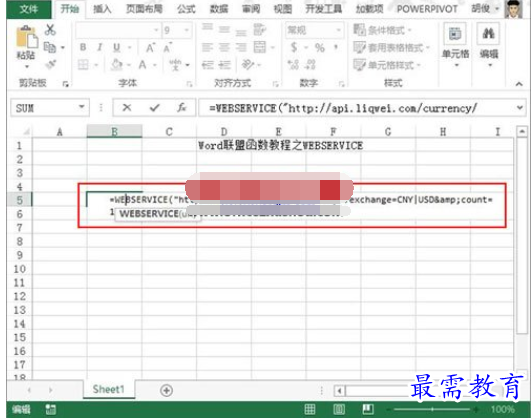
Task: Open the font name combo box
Action: 118,30
